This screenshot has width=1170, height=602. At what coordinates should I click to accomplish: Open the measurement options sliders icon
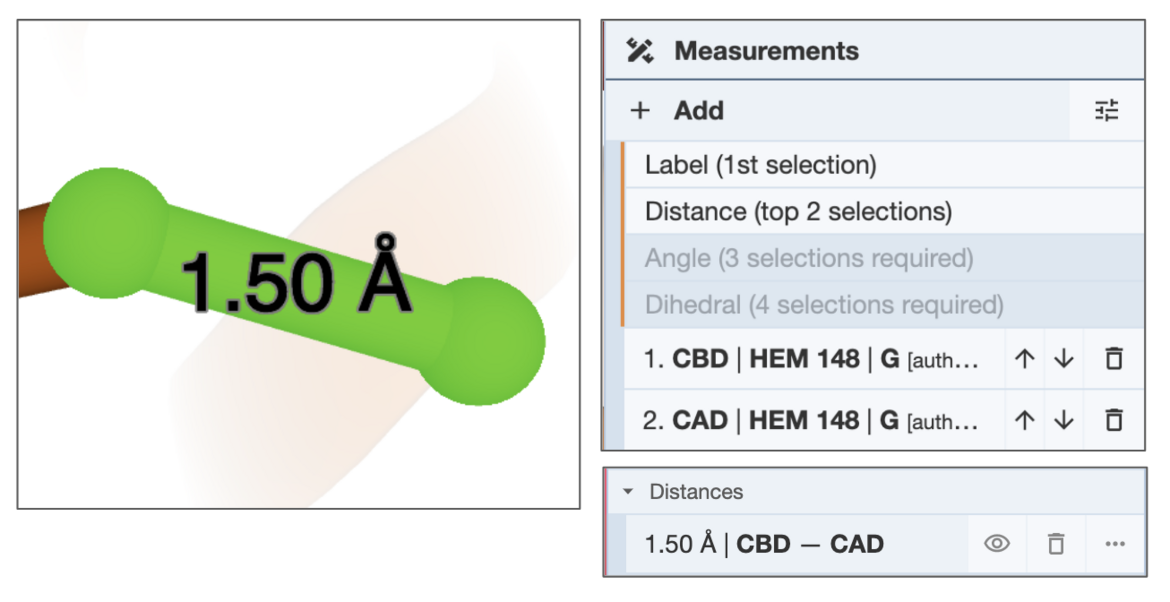click(x=1106, y=111)
